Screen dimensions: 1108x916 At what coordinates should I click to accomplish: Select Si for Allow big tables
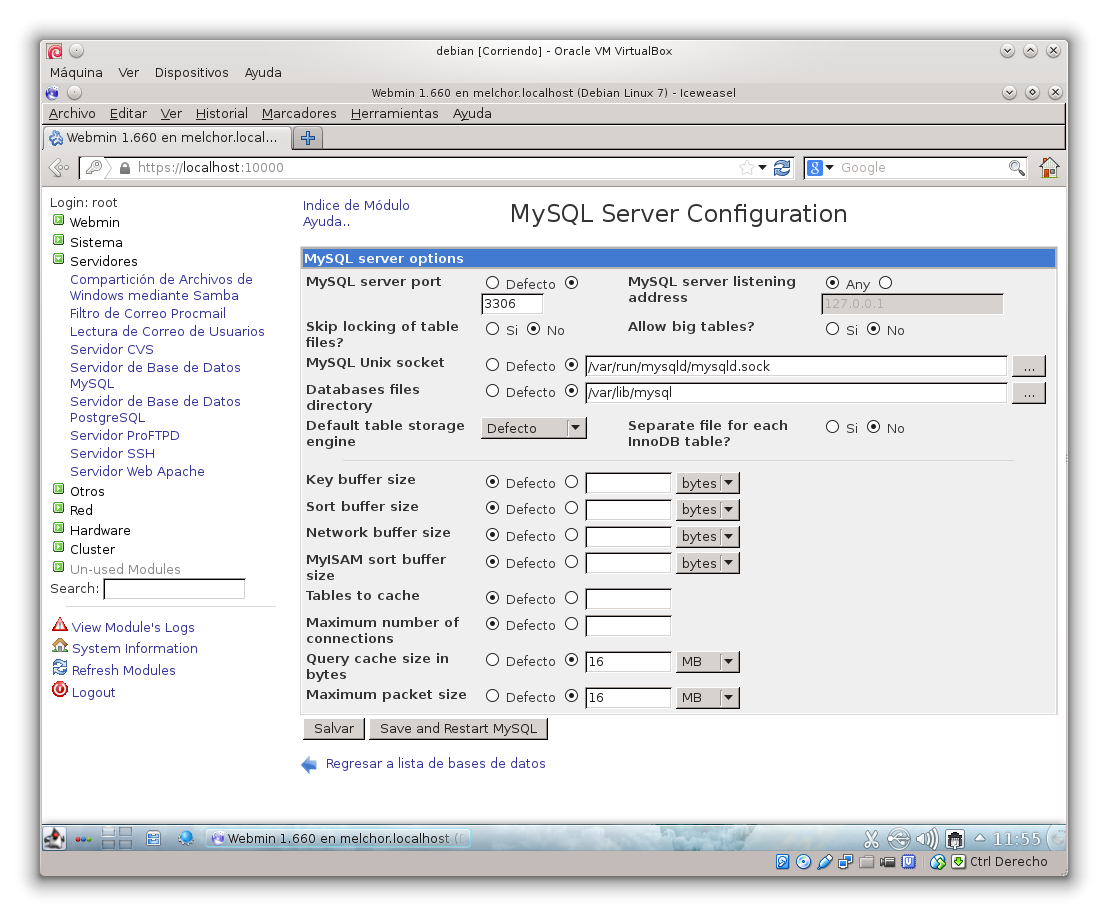[x=832, y=329]
